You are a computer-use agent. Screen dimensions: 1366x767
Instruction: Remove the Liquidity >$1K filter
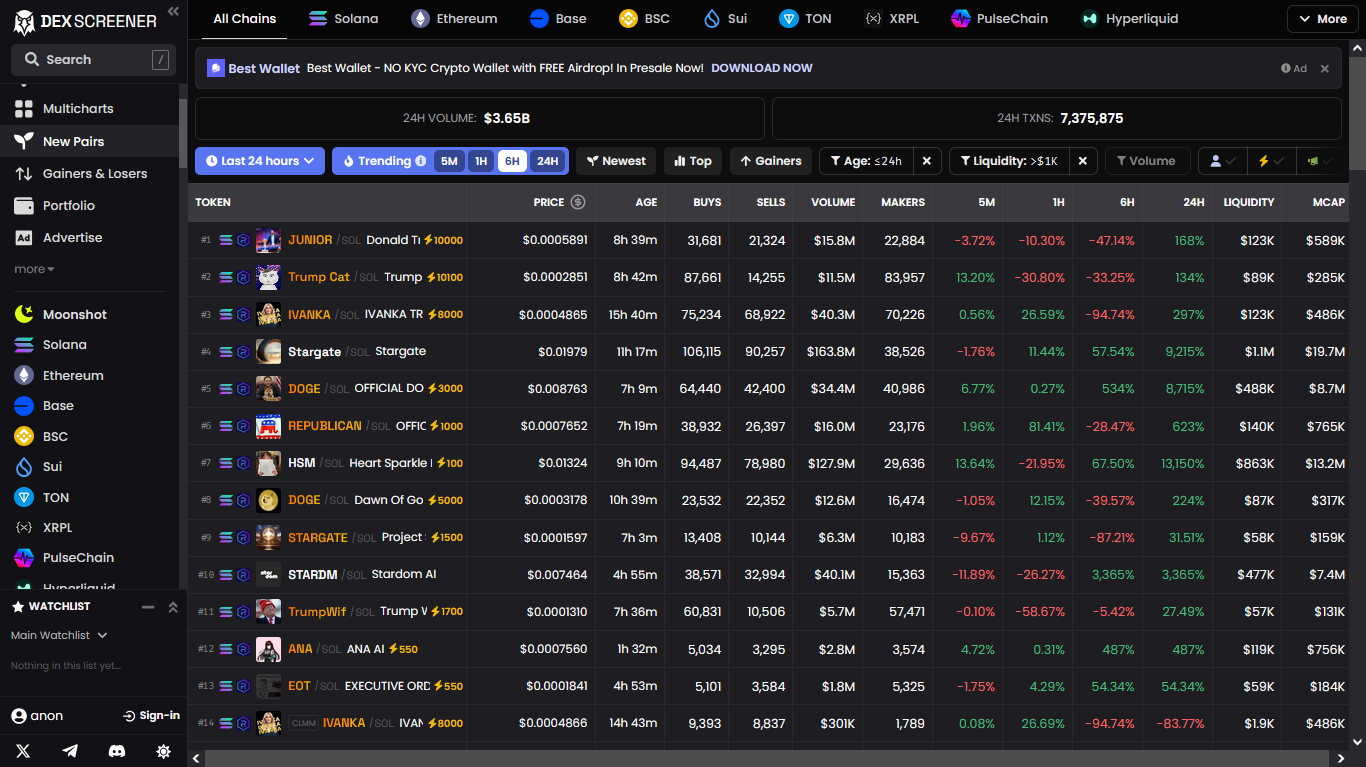[x=1083, y=161]
